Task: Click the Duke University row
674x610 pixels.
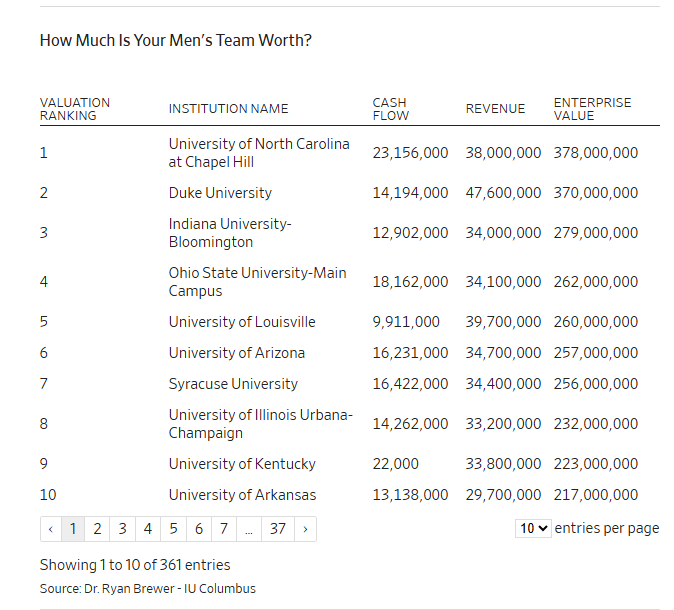Action: [220, 193]
